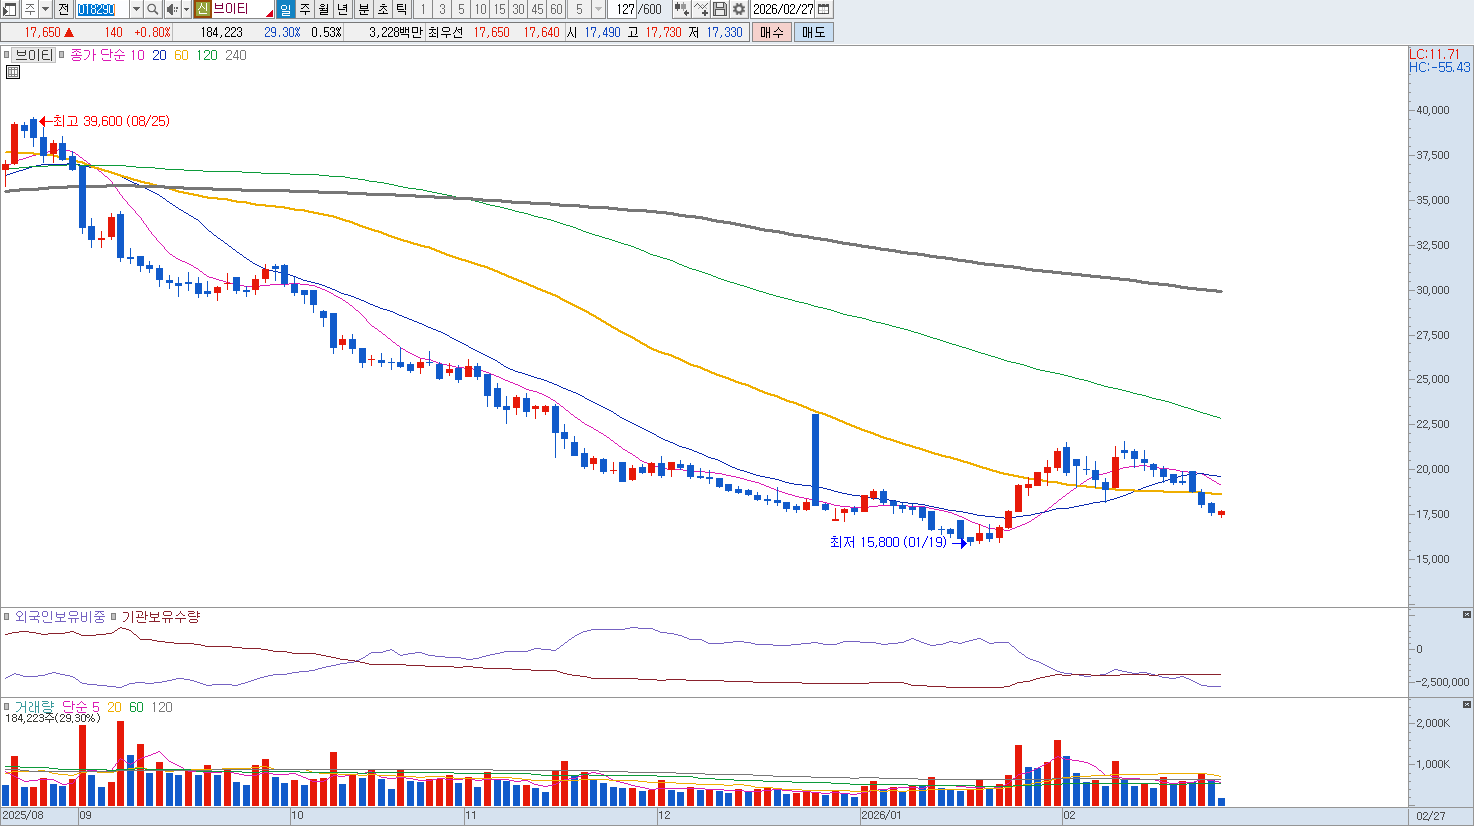Open the calendar date picker icon

pyautogui.click(x=823, y=9)
